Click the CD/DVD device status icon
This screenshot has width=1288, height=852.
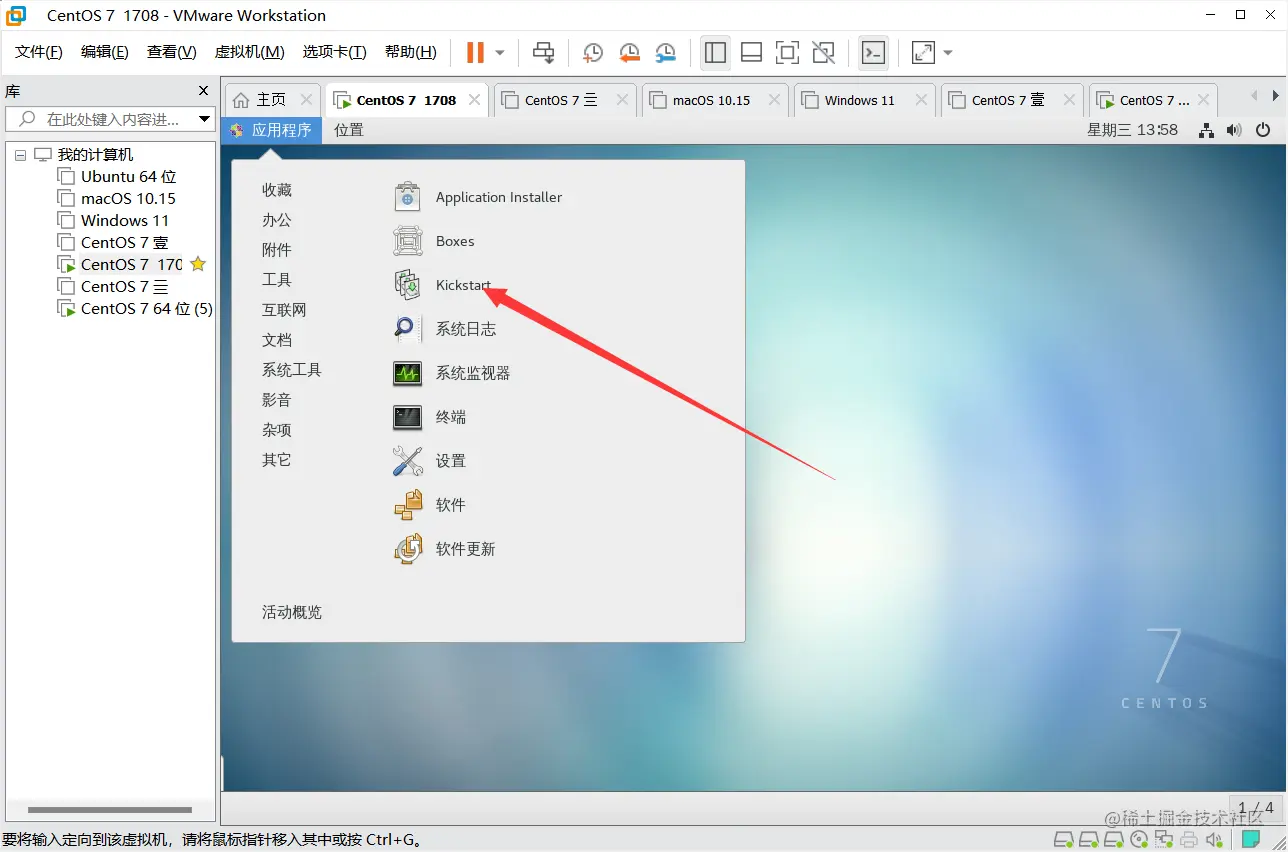[x=1139, y=840]
